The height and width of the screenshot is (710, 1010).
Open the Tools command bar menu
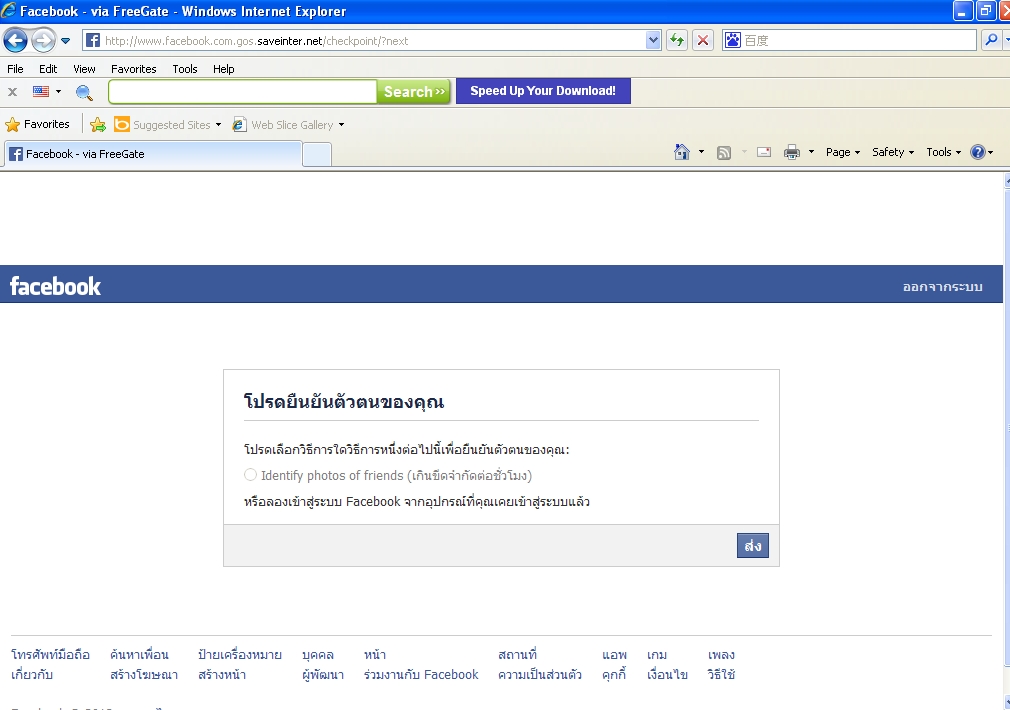click(944, 152)
